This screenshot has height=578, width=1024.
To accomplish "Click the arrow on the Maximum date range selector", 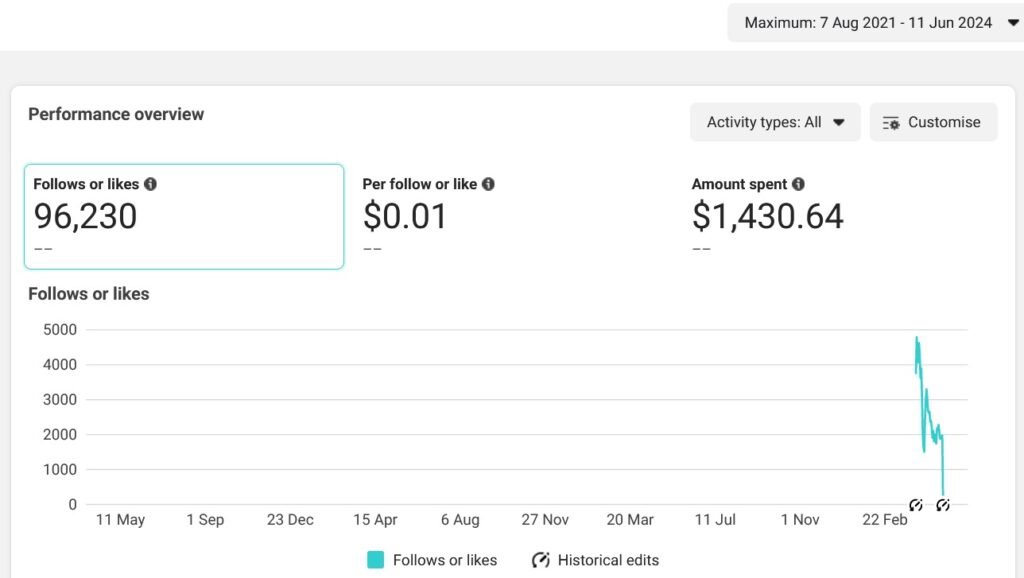I will click(x=1012, y=23).
